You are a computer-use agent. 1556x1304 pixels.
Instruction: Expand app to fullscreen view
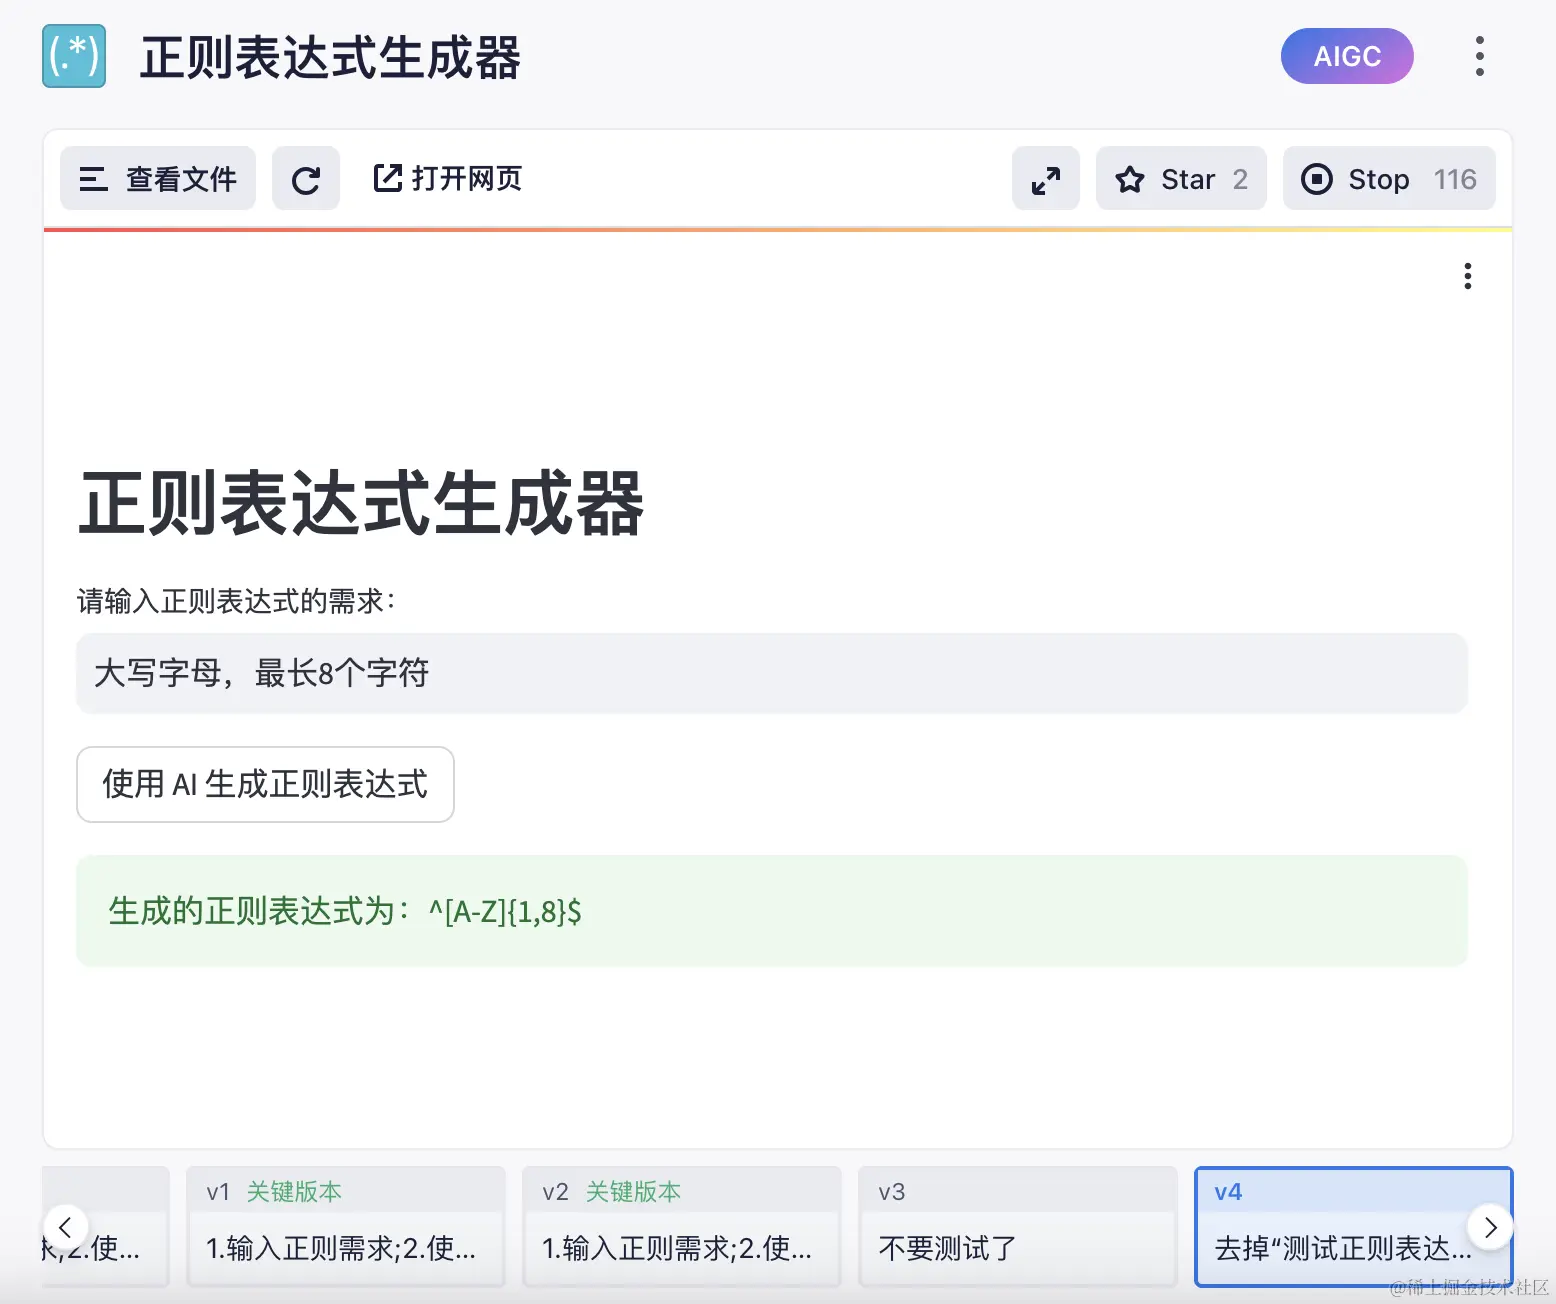point(1046,179)
